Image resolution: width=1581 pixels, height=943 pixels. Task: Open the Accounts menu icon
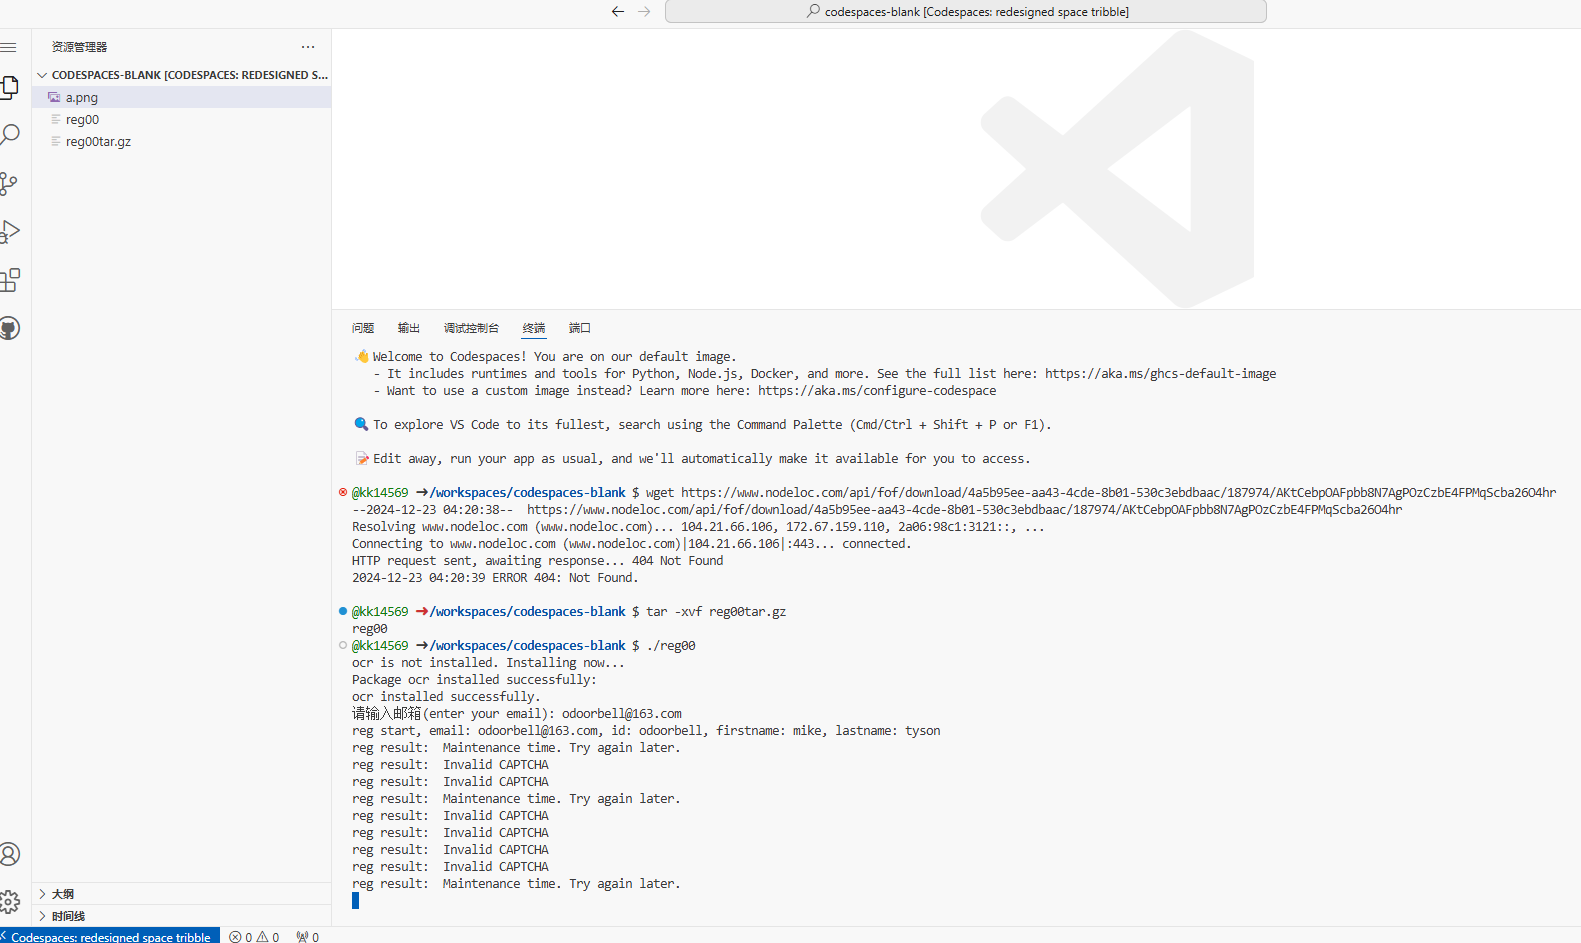pyautogui.click(x=9, y=854)
